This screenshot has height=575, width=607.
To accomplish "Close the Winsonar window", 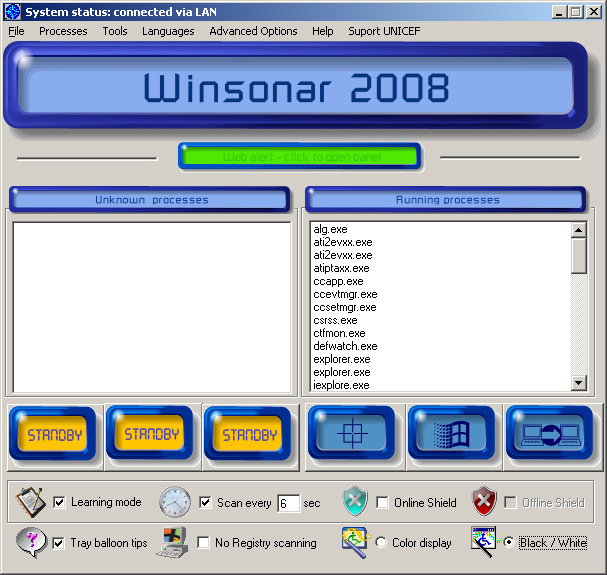I will tap(594, 12).
